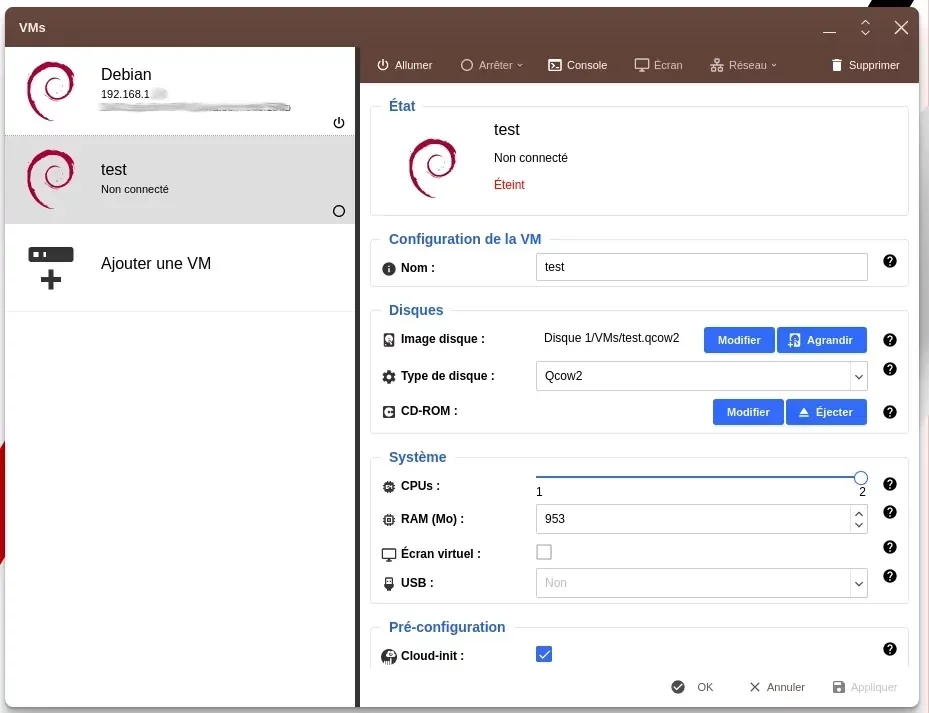Click Ajouter une VM
Screen dimensions: 929x713
pos(180,267)
